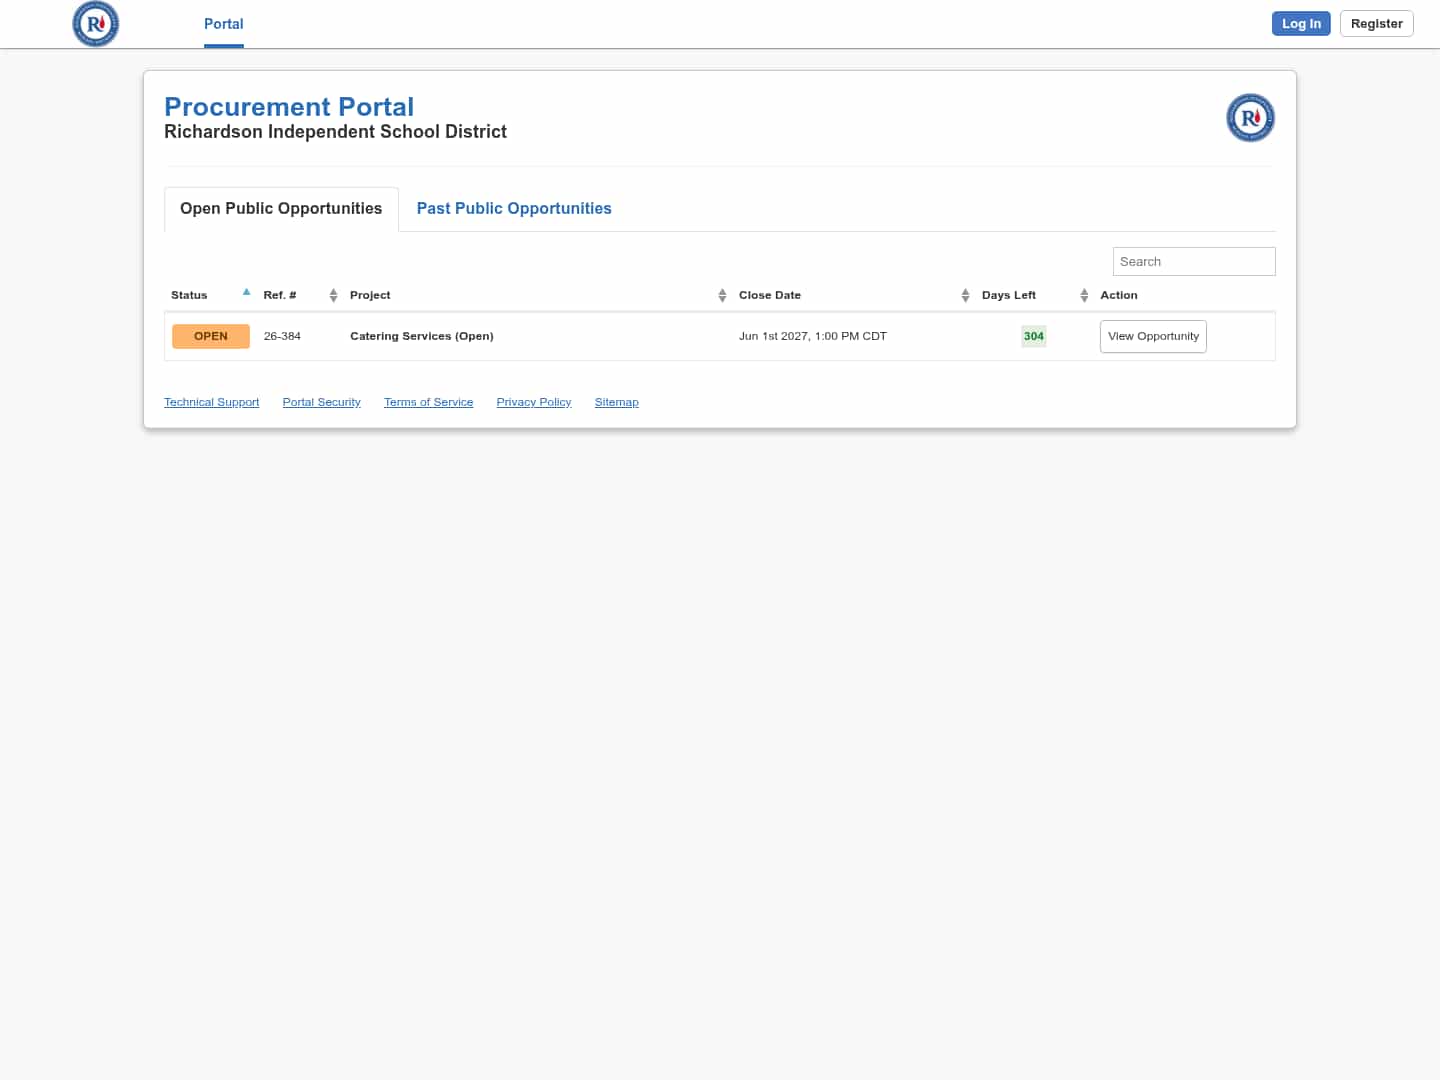The image size is (1440, 1080).
Task: Open Terms of Service link
Action: pos(428,402)
